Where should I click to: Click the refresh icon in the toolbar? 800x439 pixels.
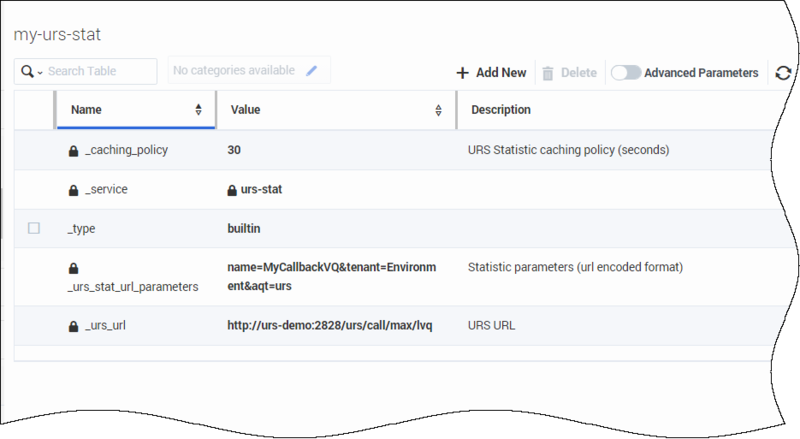coord(783,73)
